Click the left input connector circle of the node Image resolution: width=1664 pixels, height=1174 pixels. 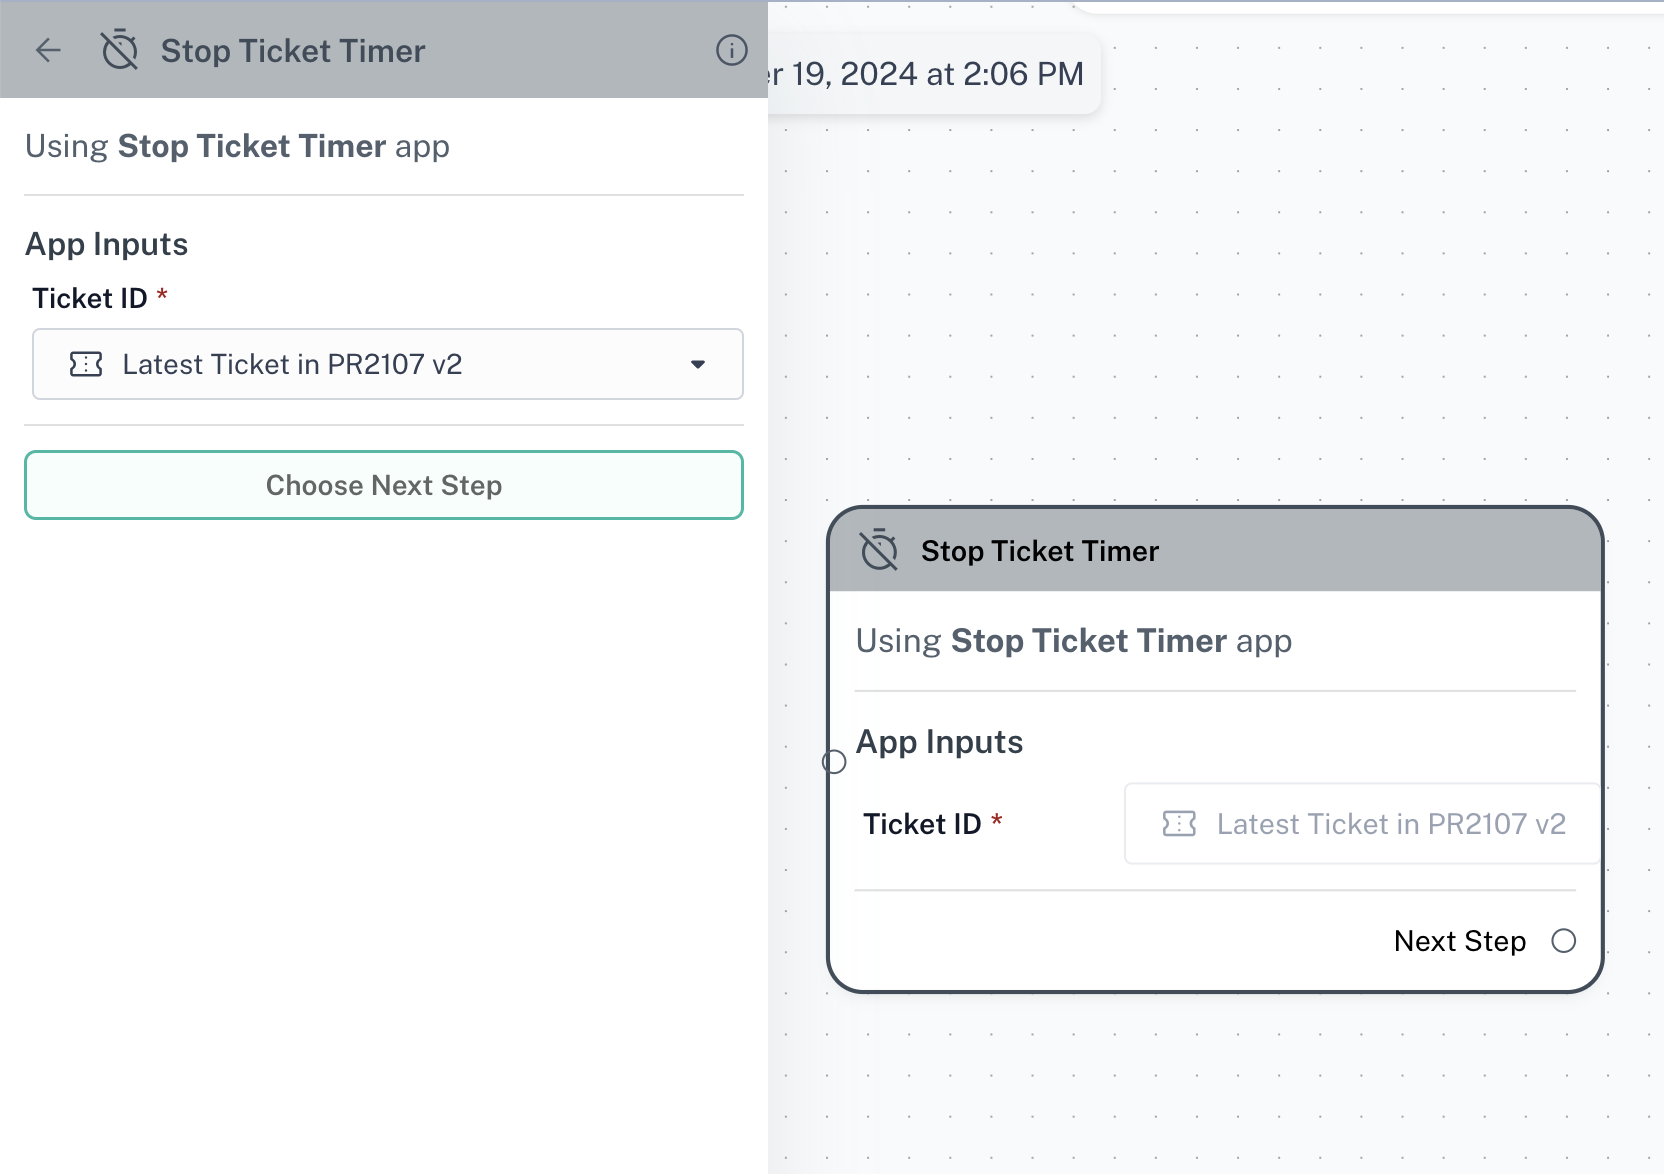(x=835, y=761)
